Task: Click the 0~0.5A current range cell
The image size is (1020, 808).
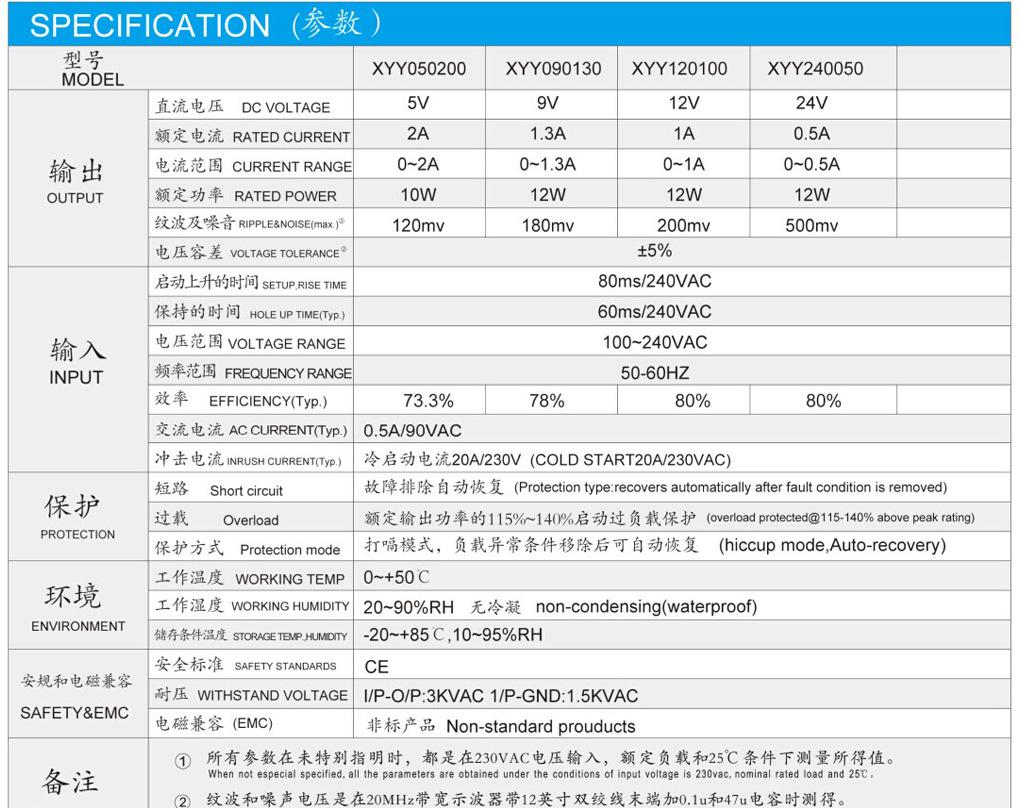Action: [812, 164]
